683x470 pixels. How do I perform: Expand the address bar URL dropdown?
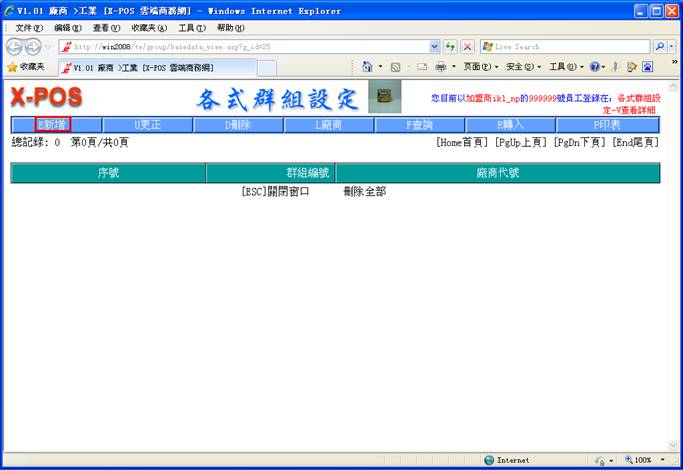pyautogui.click(x=435, y=47)
